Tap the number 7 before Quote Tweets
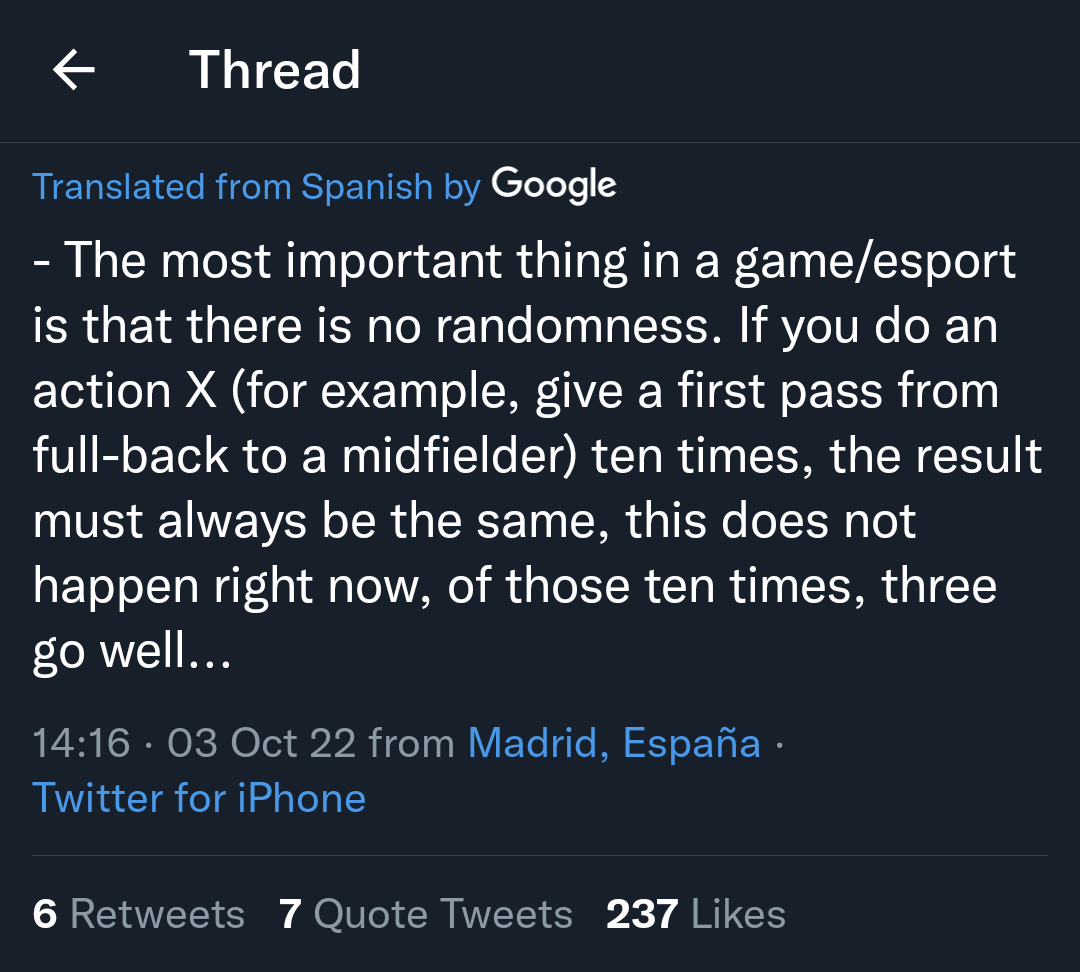 click(290, 914)
